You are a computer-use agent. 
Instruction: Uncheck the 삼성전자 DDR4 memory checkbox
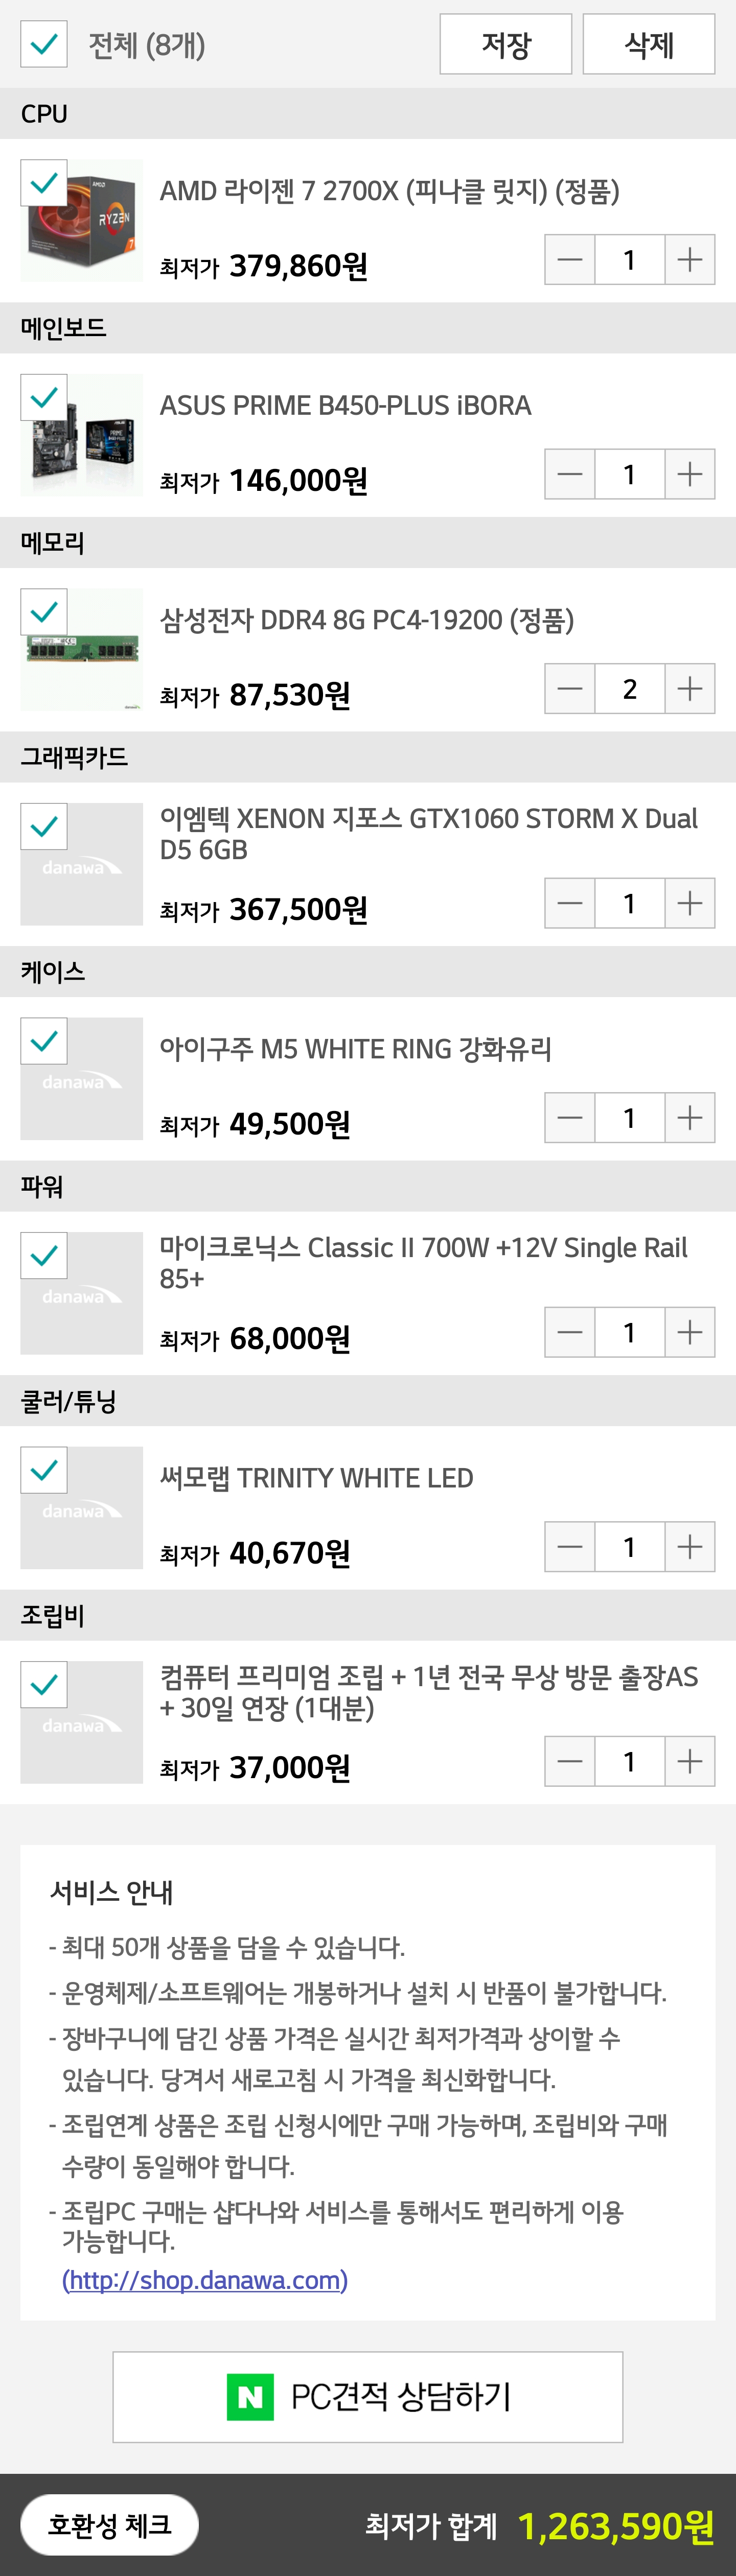point(44,612)
